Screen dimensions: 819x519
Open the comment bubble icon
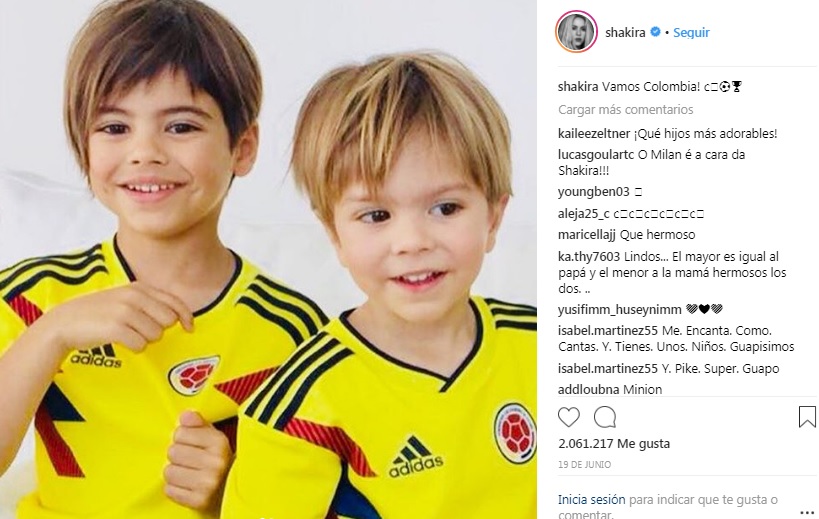605,417
